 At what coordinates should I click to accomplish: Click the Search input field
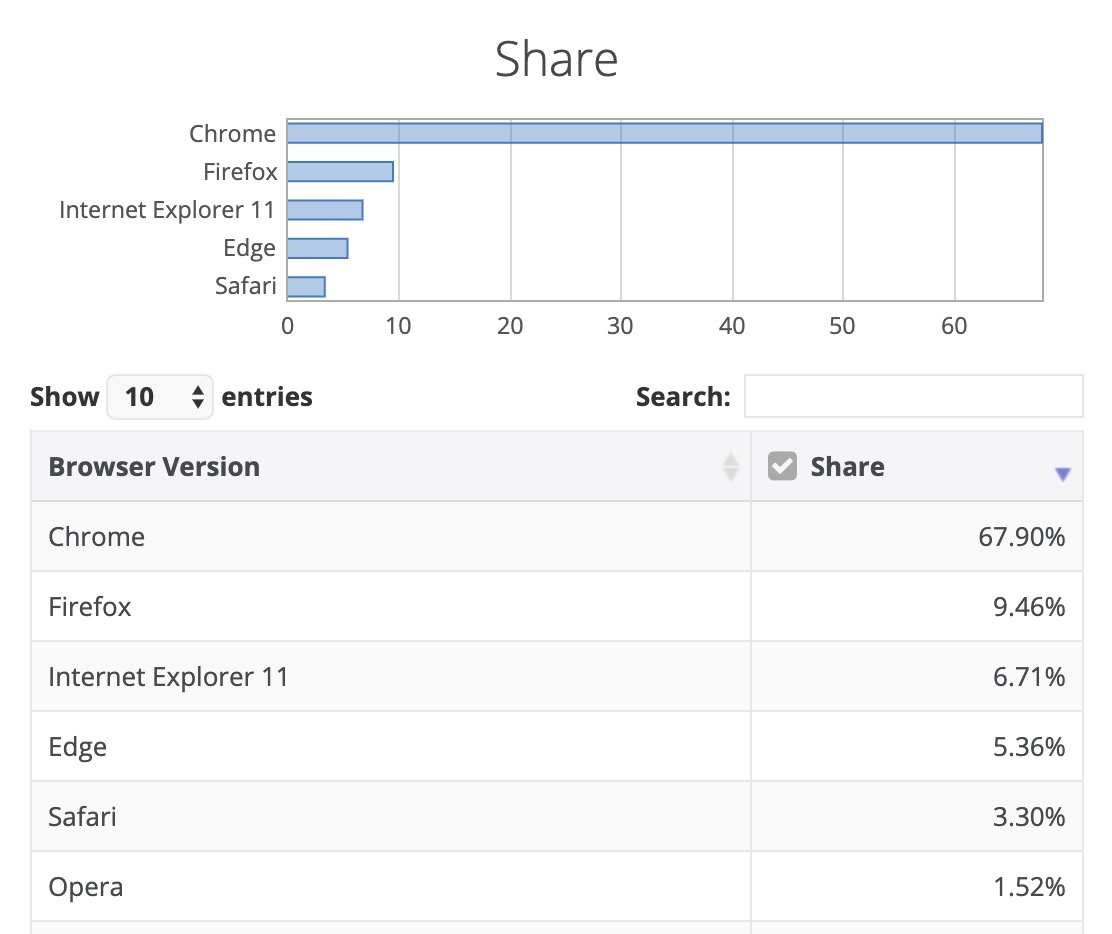click(x=913, y=396)
